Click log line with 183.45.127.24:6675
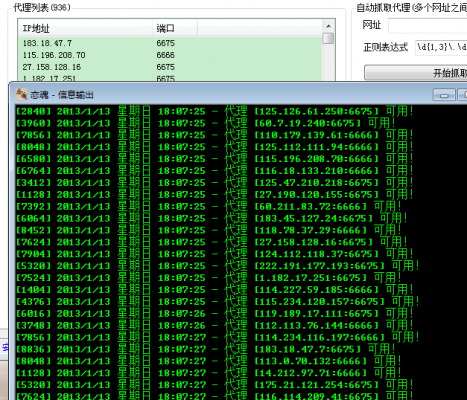This screenshot has width=467, height=400. point(212,218)
